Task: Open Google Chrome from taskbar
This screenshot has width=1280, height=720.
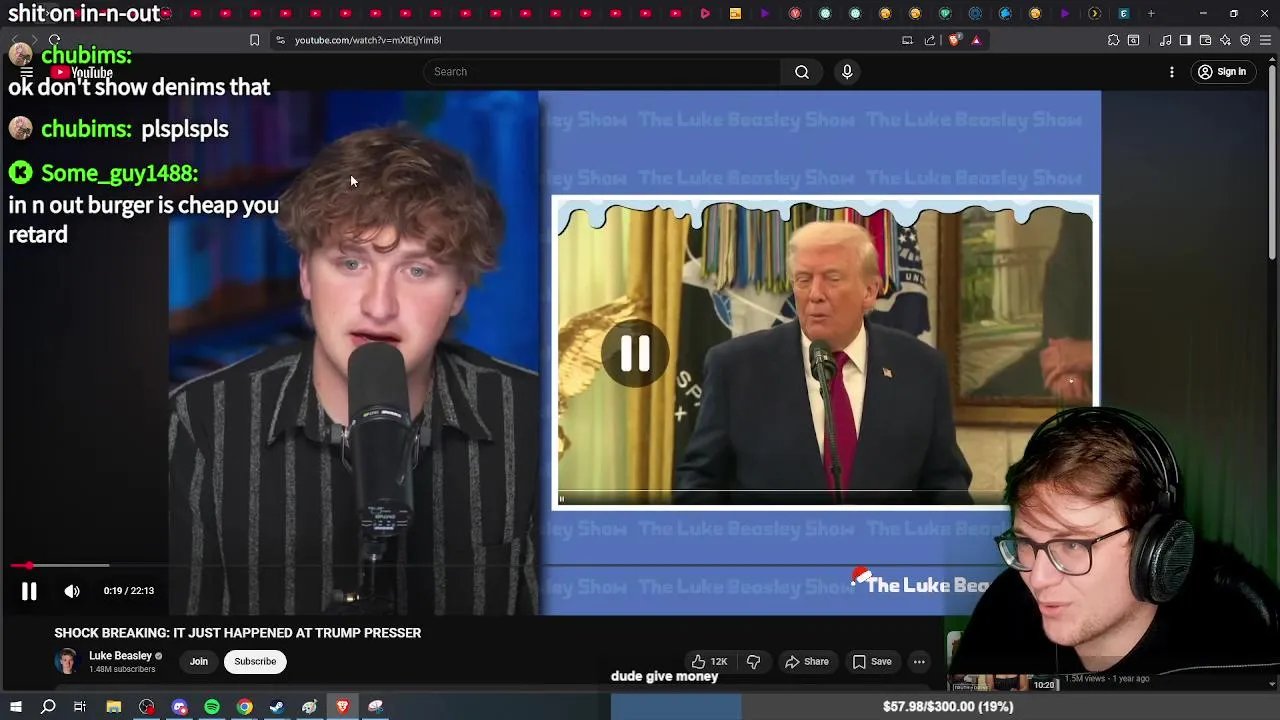Action: pyautogui.click(x=244, y=707)
